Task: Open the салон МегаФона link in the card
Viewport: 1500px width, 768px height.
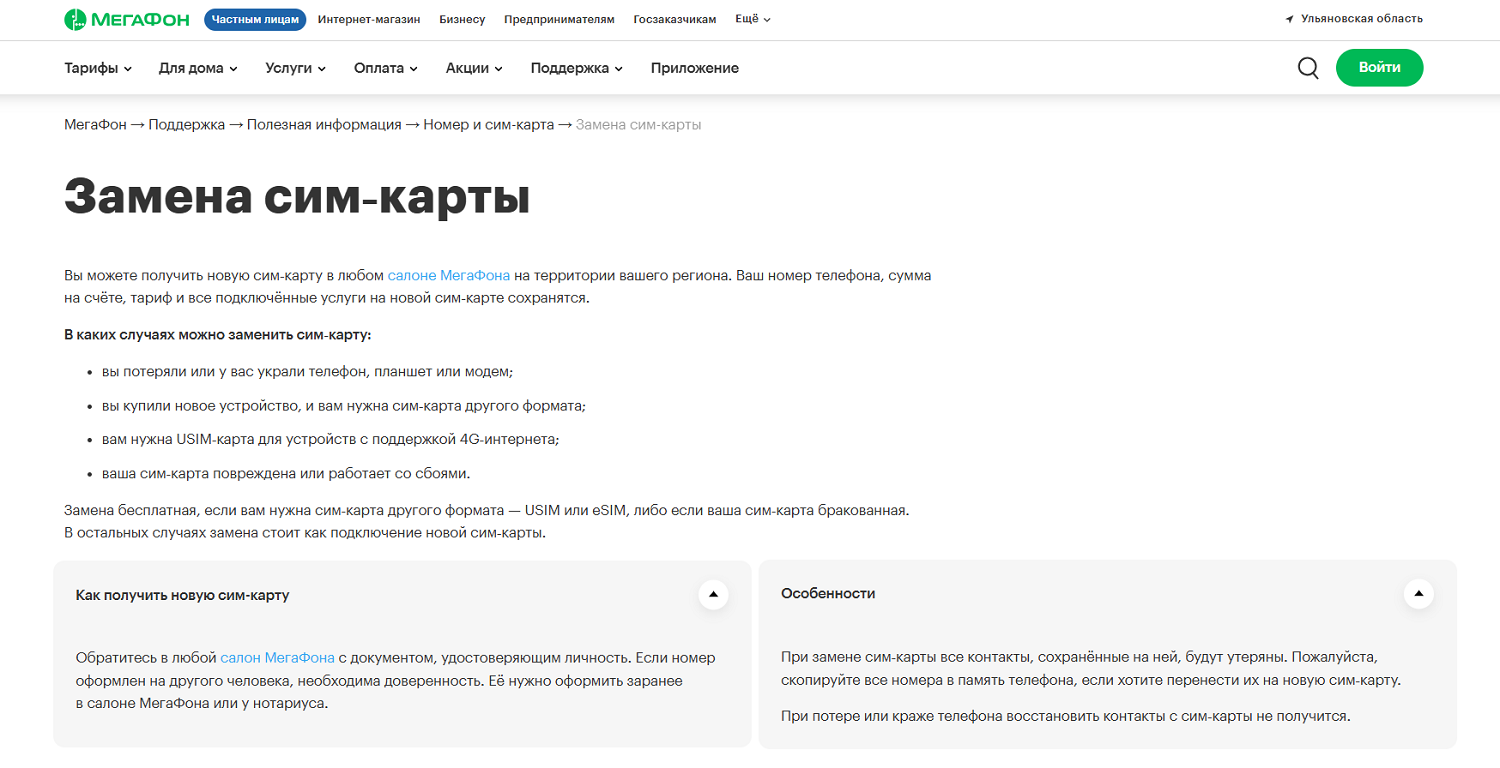Action: pos(277,658)
